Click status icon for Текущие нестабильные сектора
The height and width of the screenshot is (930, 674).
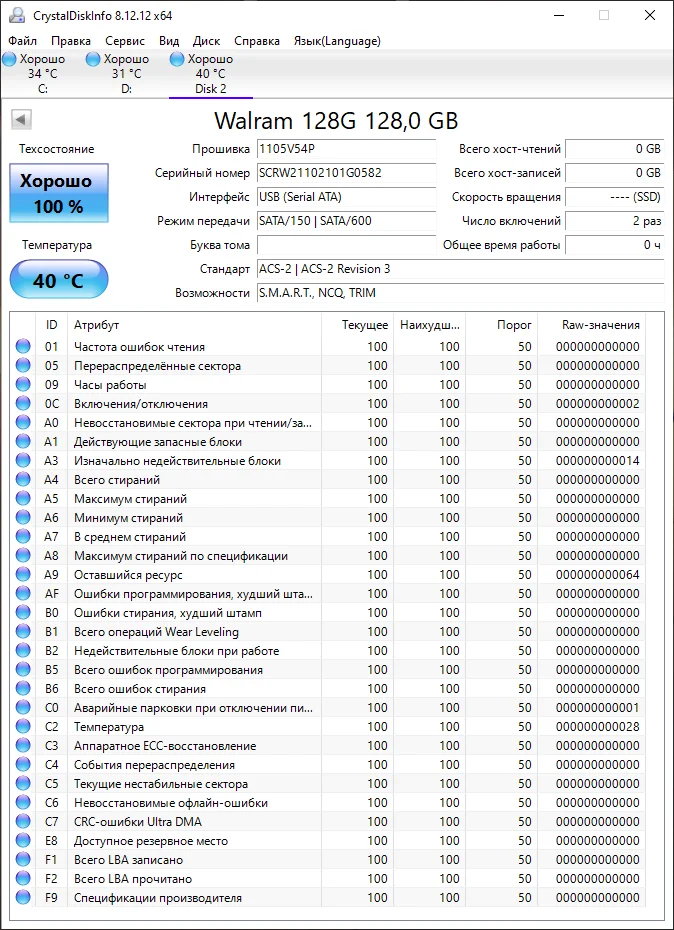tap(23, 784)
